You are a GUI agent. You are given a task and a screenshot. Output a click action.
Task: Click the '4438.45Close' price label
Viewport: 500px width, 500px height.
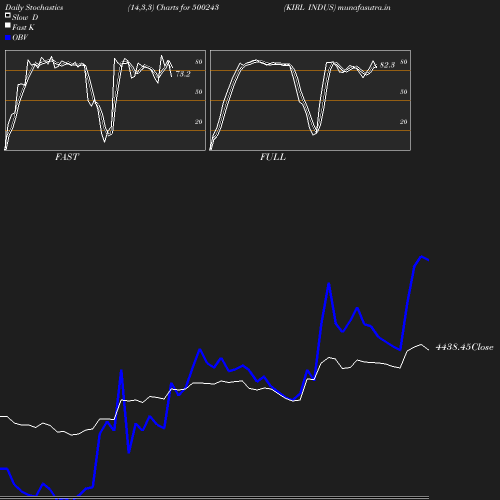(x=464, y=347)
